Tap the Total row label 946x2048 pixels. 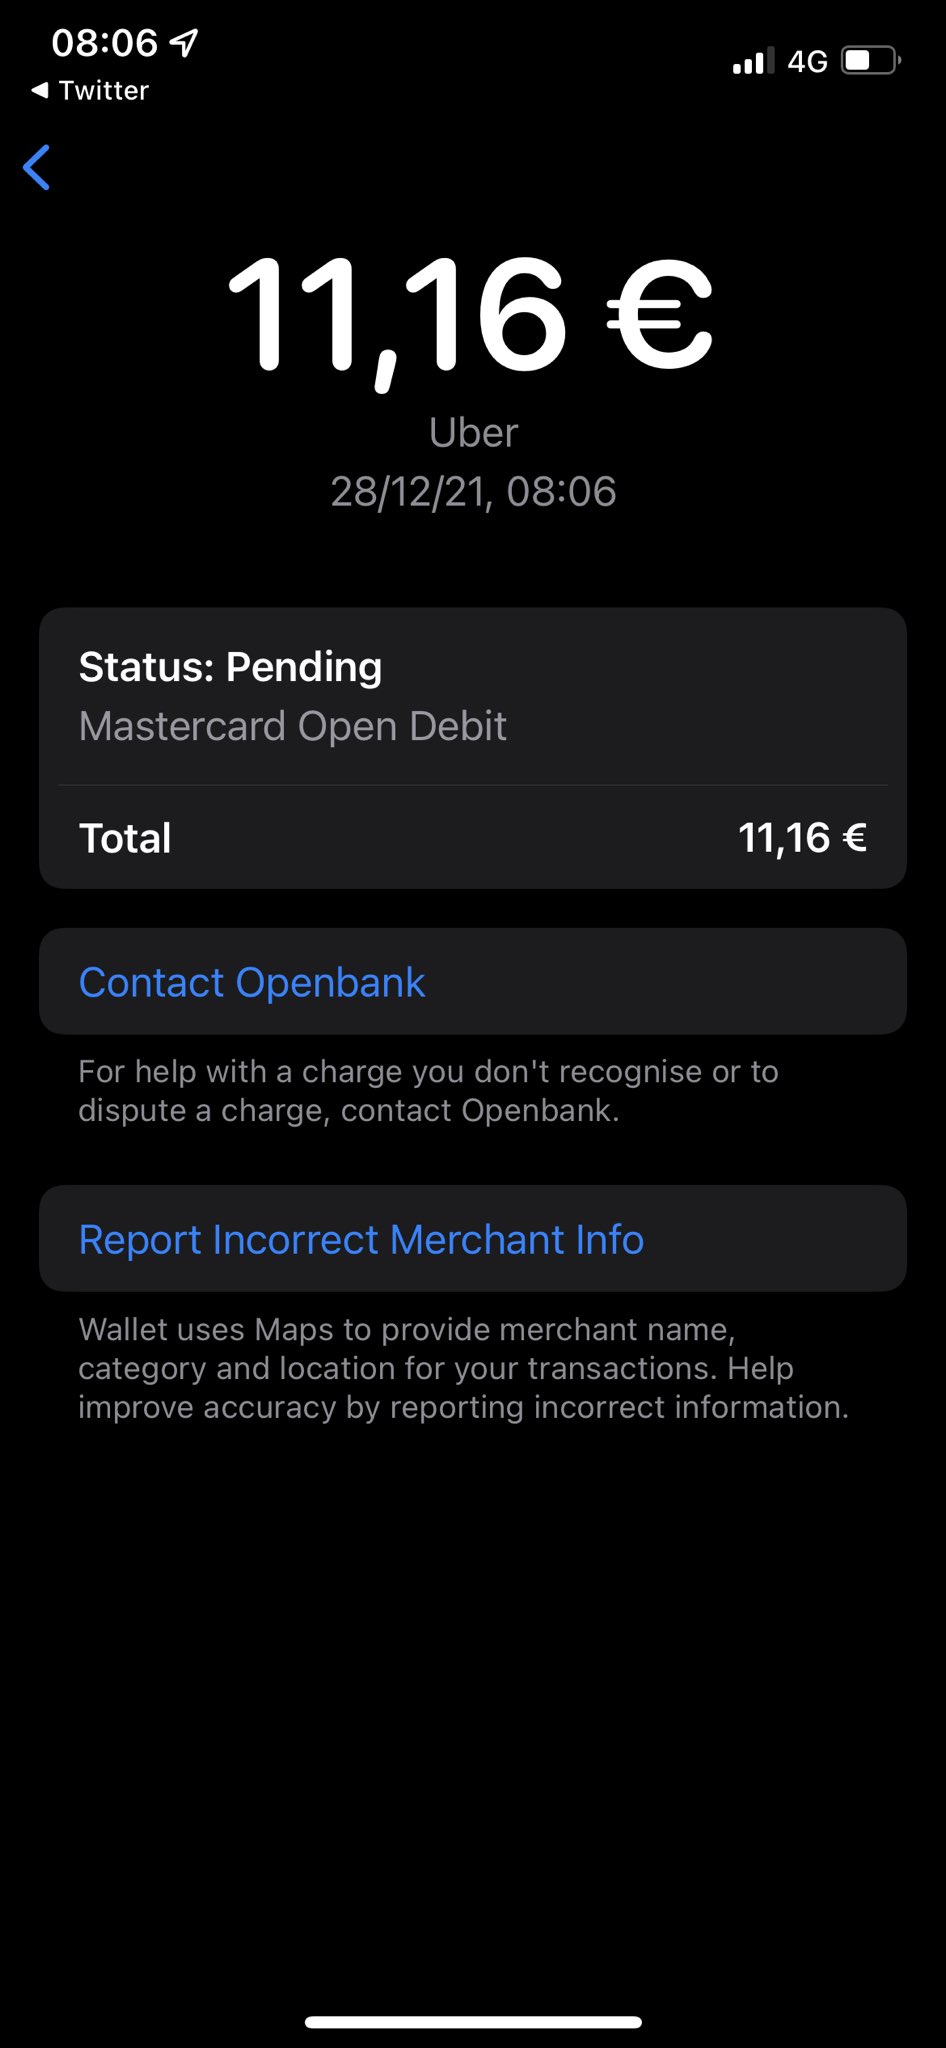125,838
